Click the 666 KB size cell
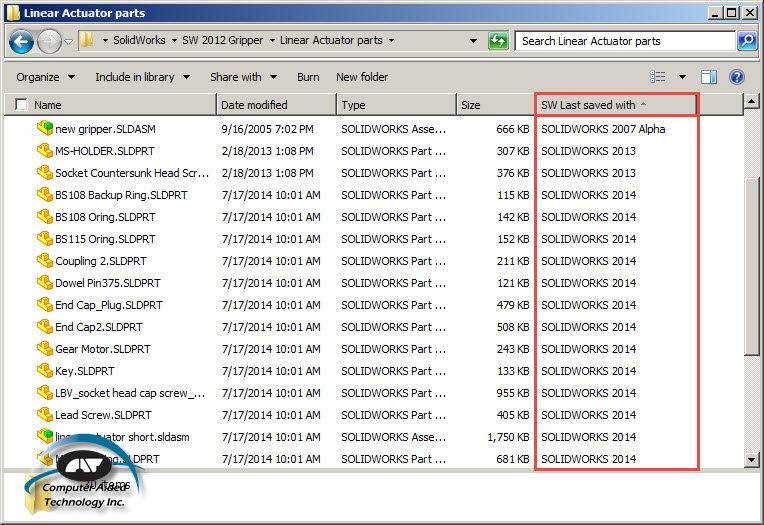Image resolution: width=764 pixels, height=525 pixels. (513, 129)
